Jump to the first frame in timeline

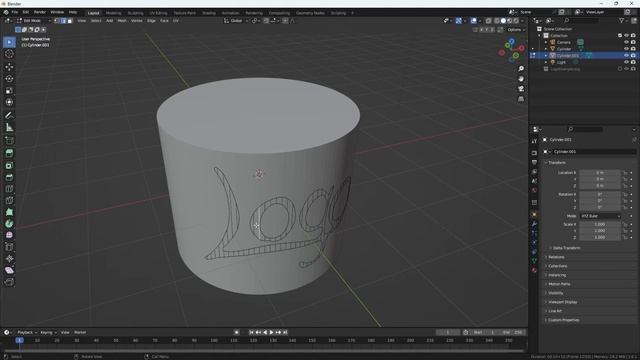pyautogui.click(x=251, y=332)
